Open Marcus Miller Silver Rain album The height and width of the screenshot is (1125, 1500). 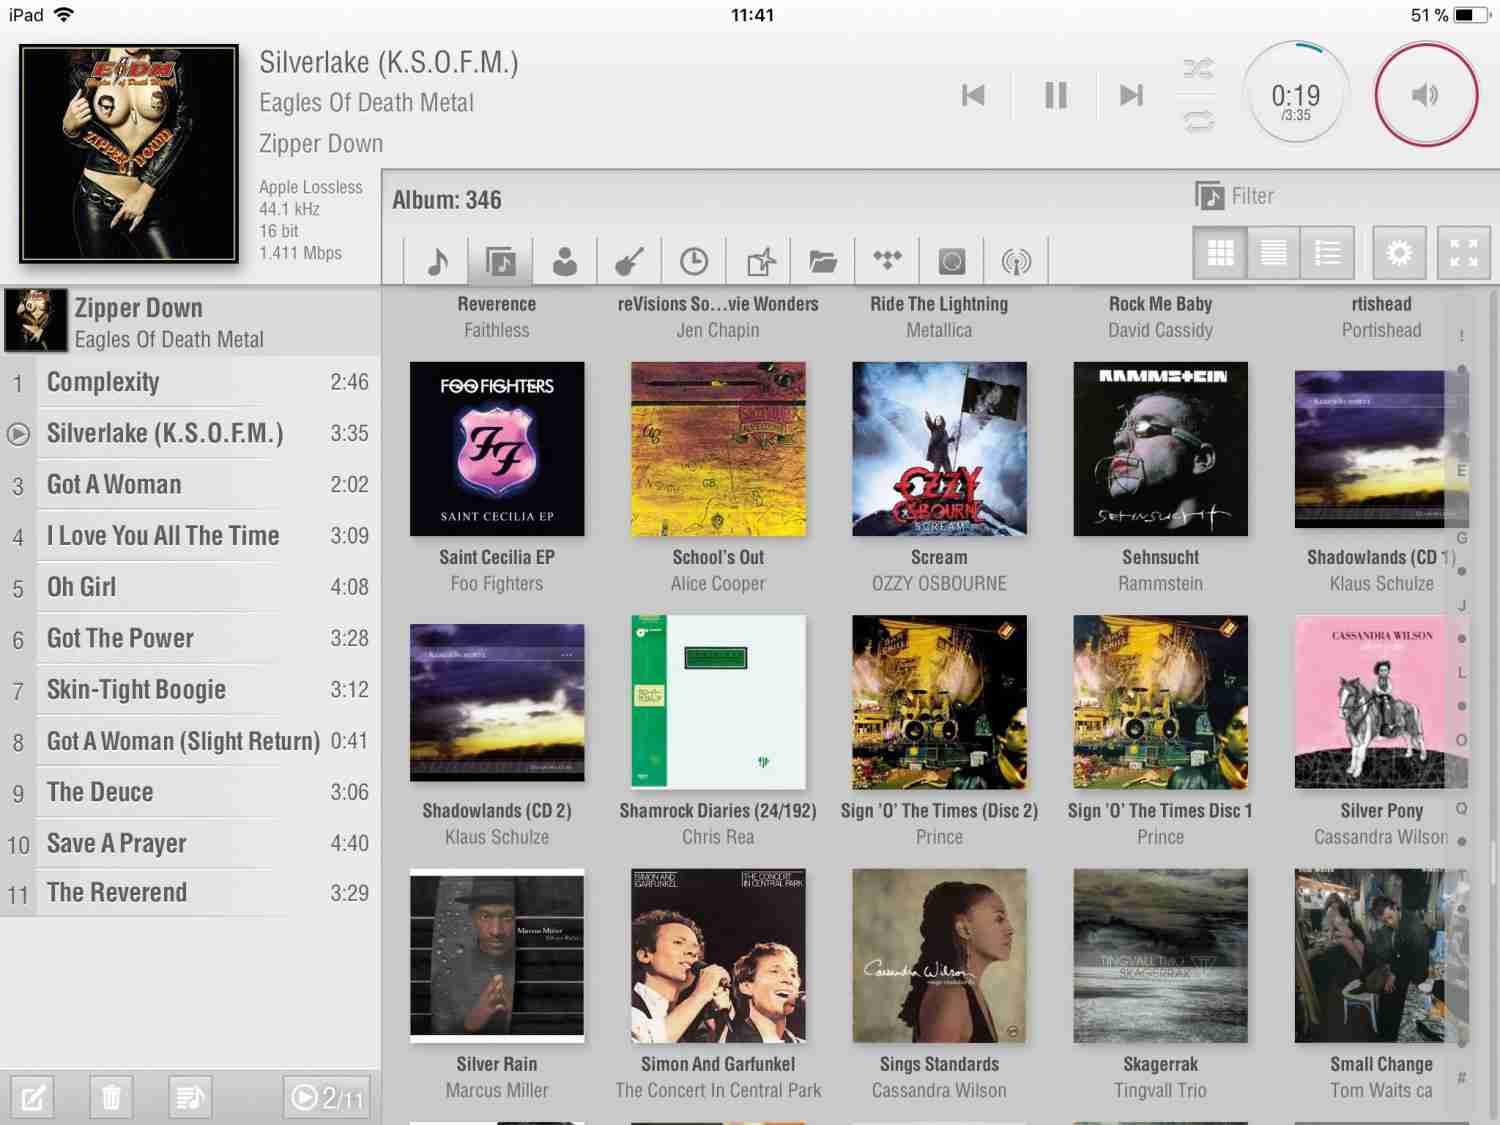(x=497, y=956)
